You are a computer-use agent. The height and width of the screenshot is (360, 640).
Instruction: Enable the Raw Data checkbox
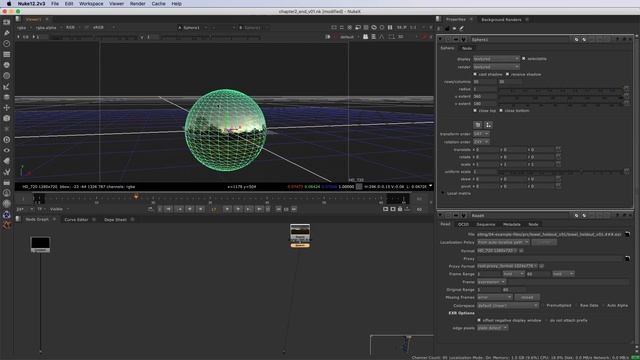pyautogui.click(x=576, y=305)
